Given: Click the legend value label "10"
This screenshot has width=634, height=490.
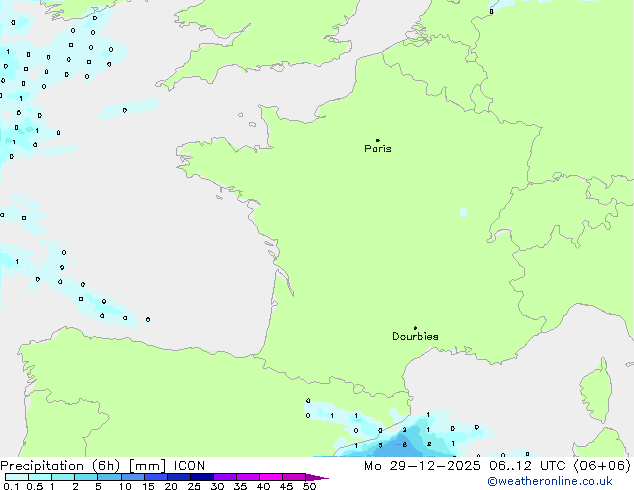Looking at the screenshot, I should coord(125,486).
